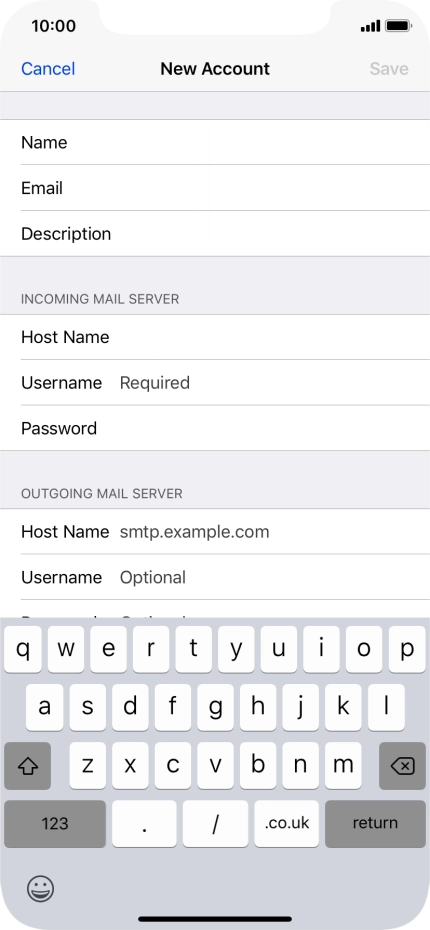
Task: Focus the incoming server Password field
Action: [x=215, y=428]
